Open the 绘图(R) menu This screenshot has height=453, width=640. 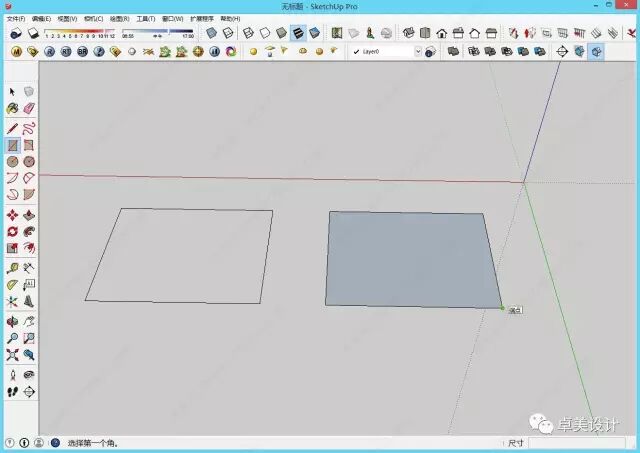click(x=120, y=19)
